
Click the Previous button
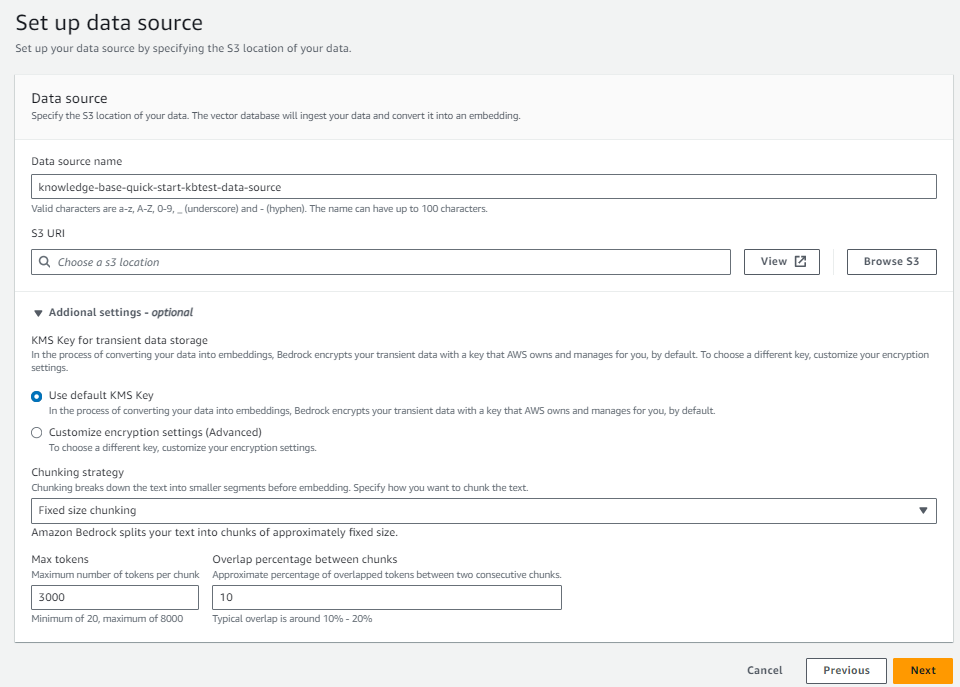coord(846,670)
